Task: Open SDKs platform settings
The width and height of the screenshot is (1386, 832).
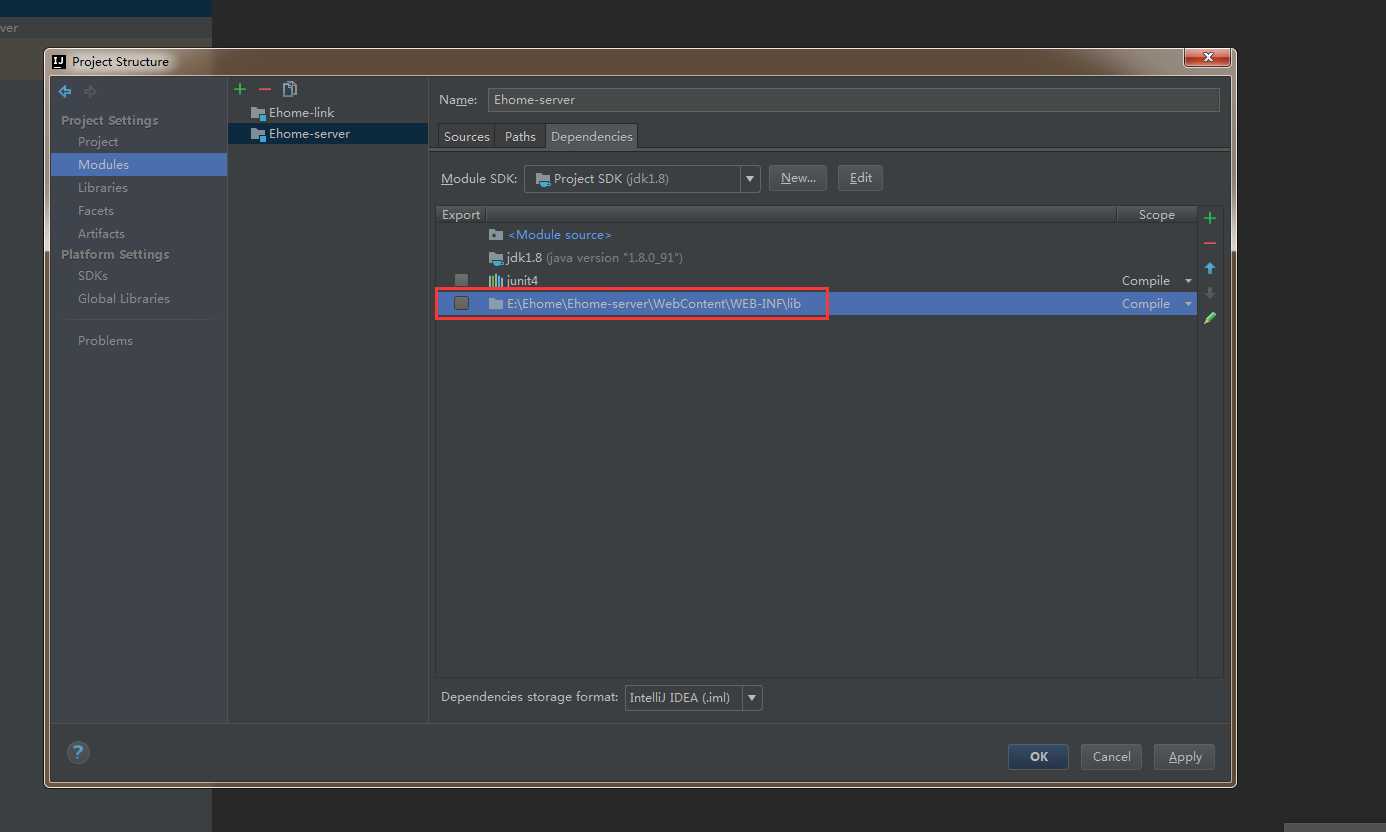Action: [x=93, y=276]
